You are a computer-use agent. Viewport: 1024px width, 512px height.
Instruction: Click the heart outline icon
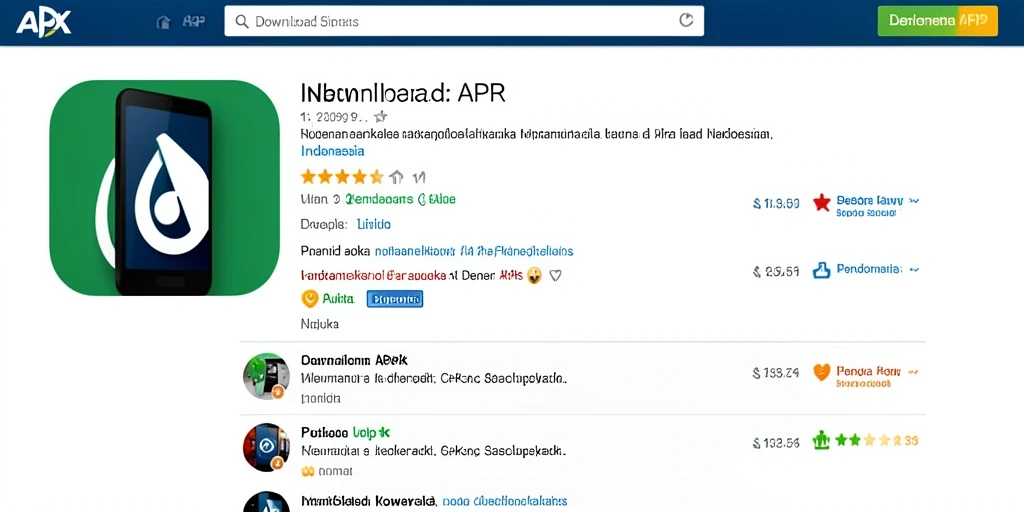pos(555,276)
